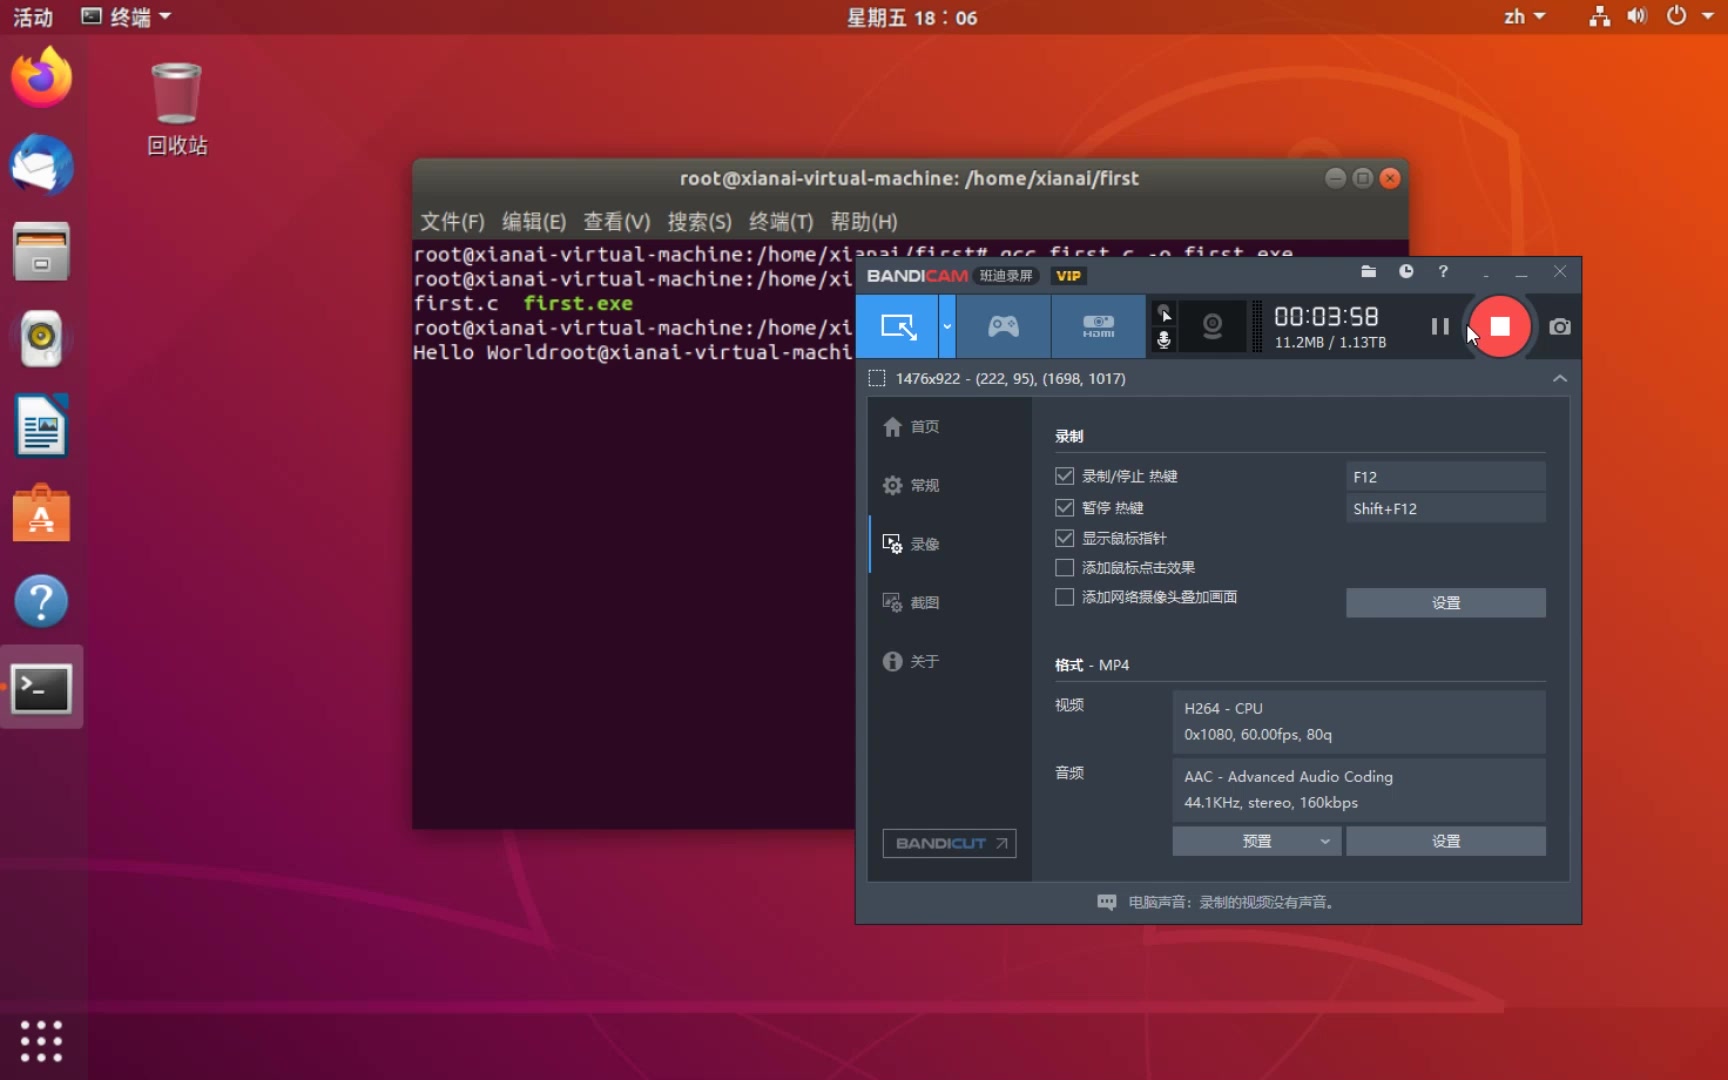Open the BANDICUT link button

click(949, 843)
